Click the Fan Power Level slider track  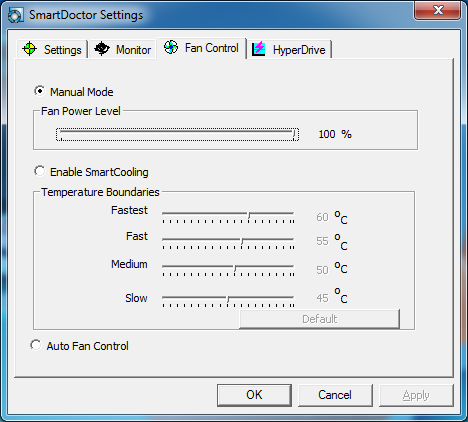pos(177,134)
